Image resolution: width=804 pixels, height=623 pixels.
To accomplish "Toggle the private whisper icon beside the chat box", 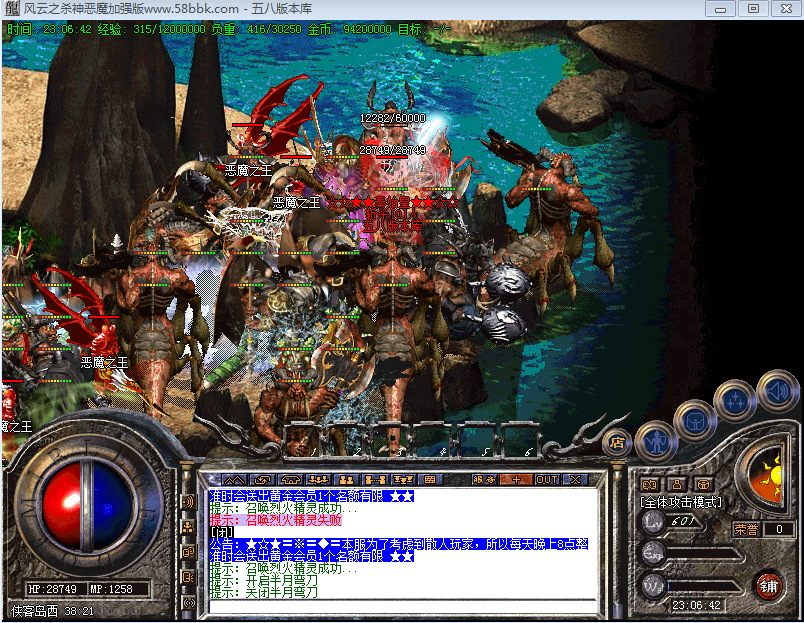I will [x=188, y=577].
